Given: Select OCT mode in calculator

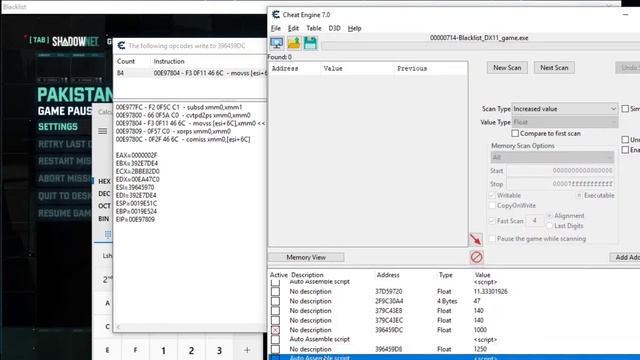Looking at the screenshot, I should coord(104,206).
